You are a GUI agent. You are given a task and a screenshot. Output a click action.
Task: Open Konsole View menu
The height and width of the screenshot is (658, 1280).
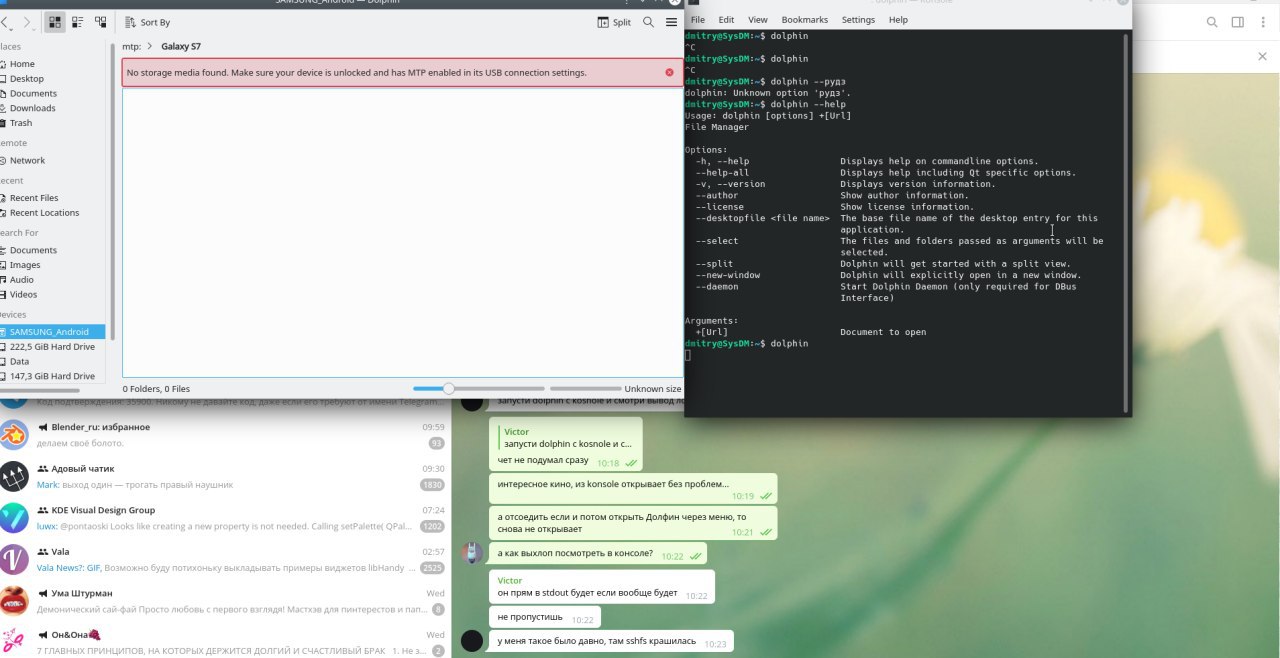(x=758, y=20)
